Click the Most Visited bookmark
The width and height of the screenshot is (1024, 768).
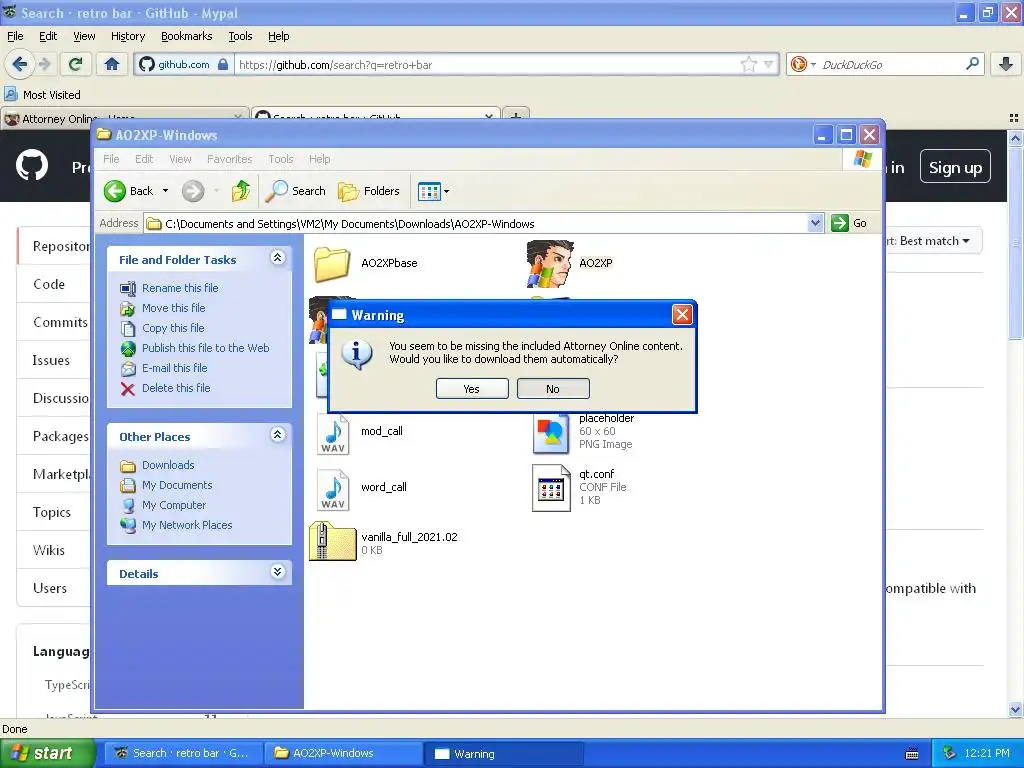pyautogui.click(x=43, y=95)
